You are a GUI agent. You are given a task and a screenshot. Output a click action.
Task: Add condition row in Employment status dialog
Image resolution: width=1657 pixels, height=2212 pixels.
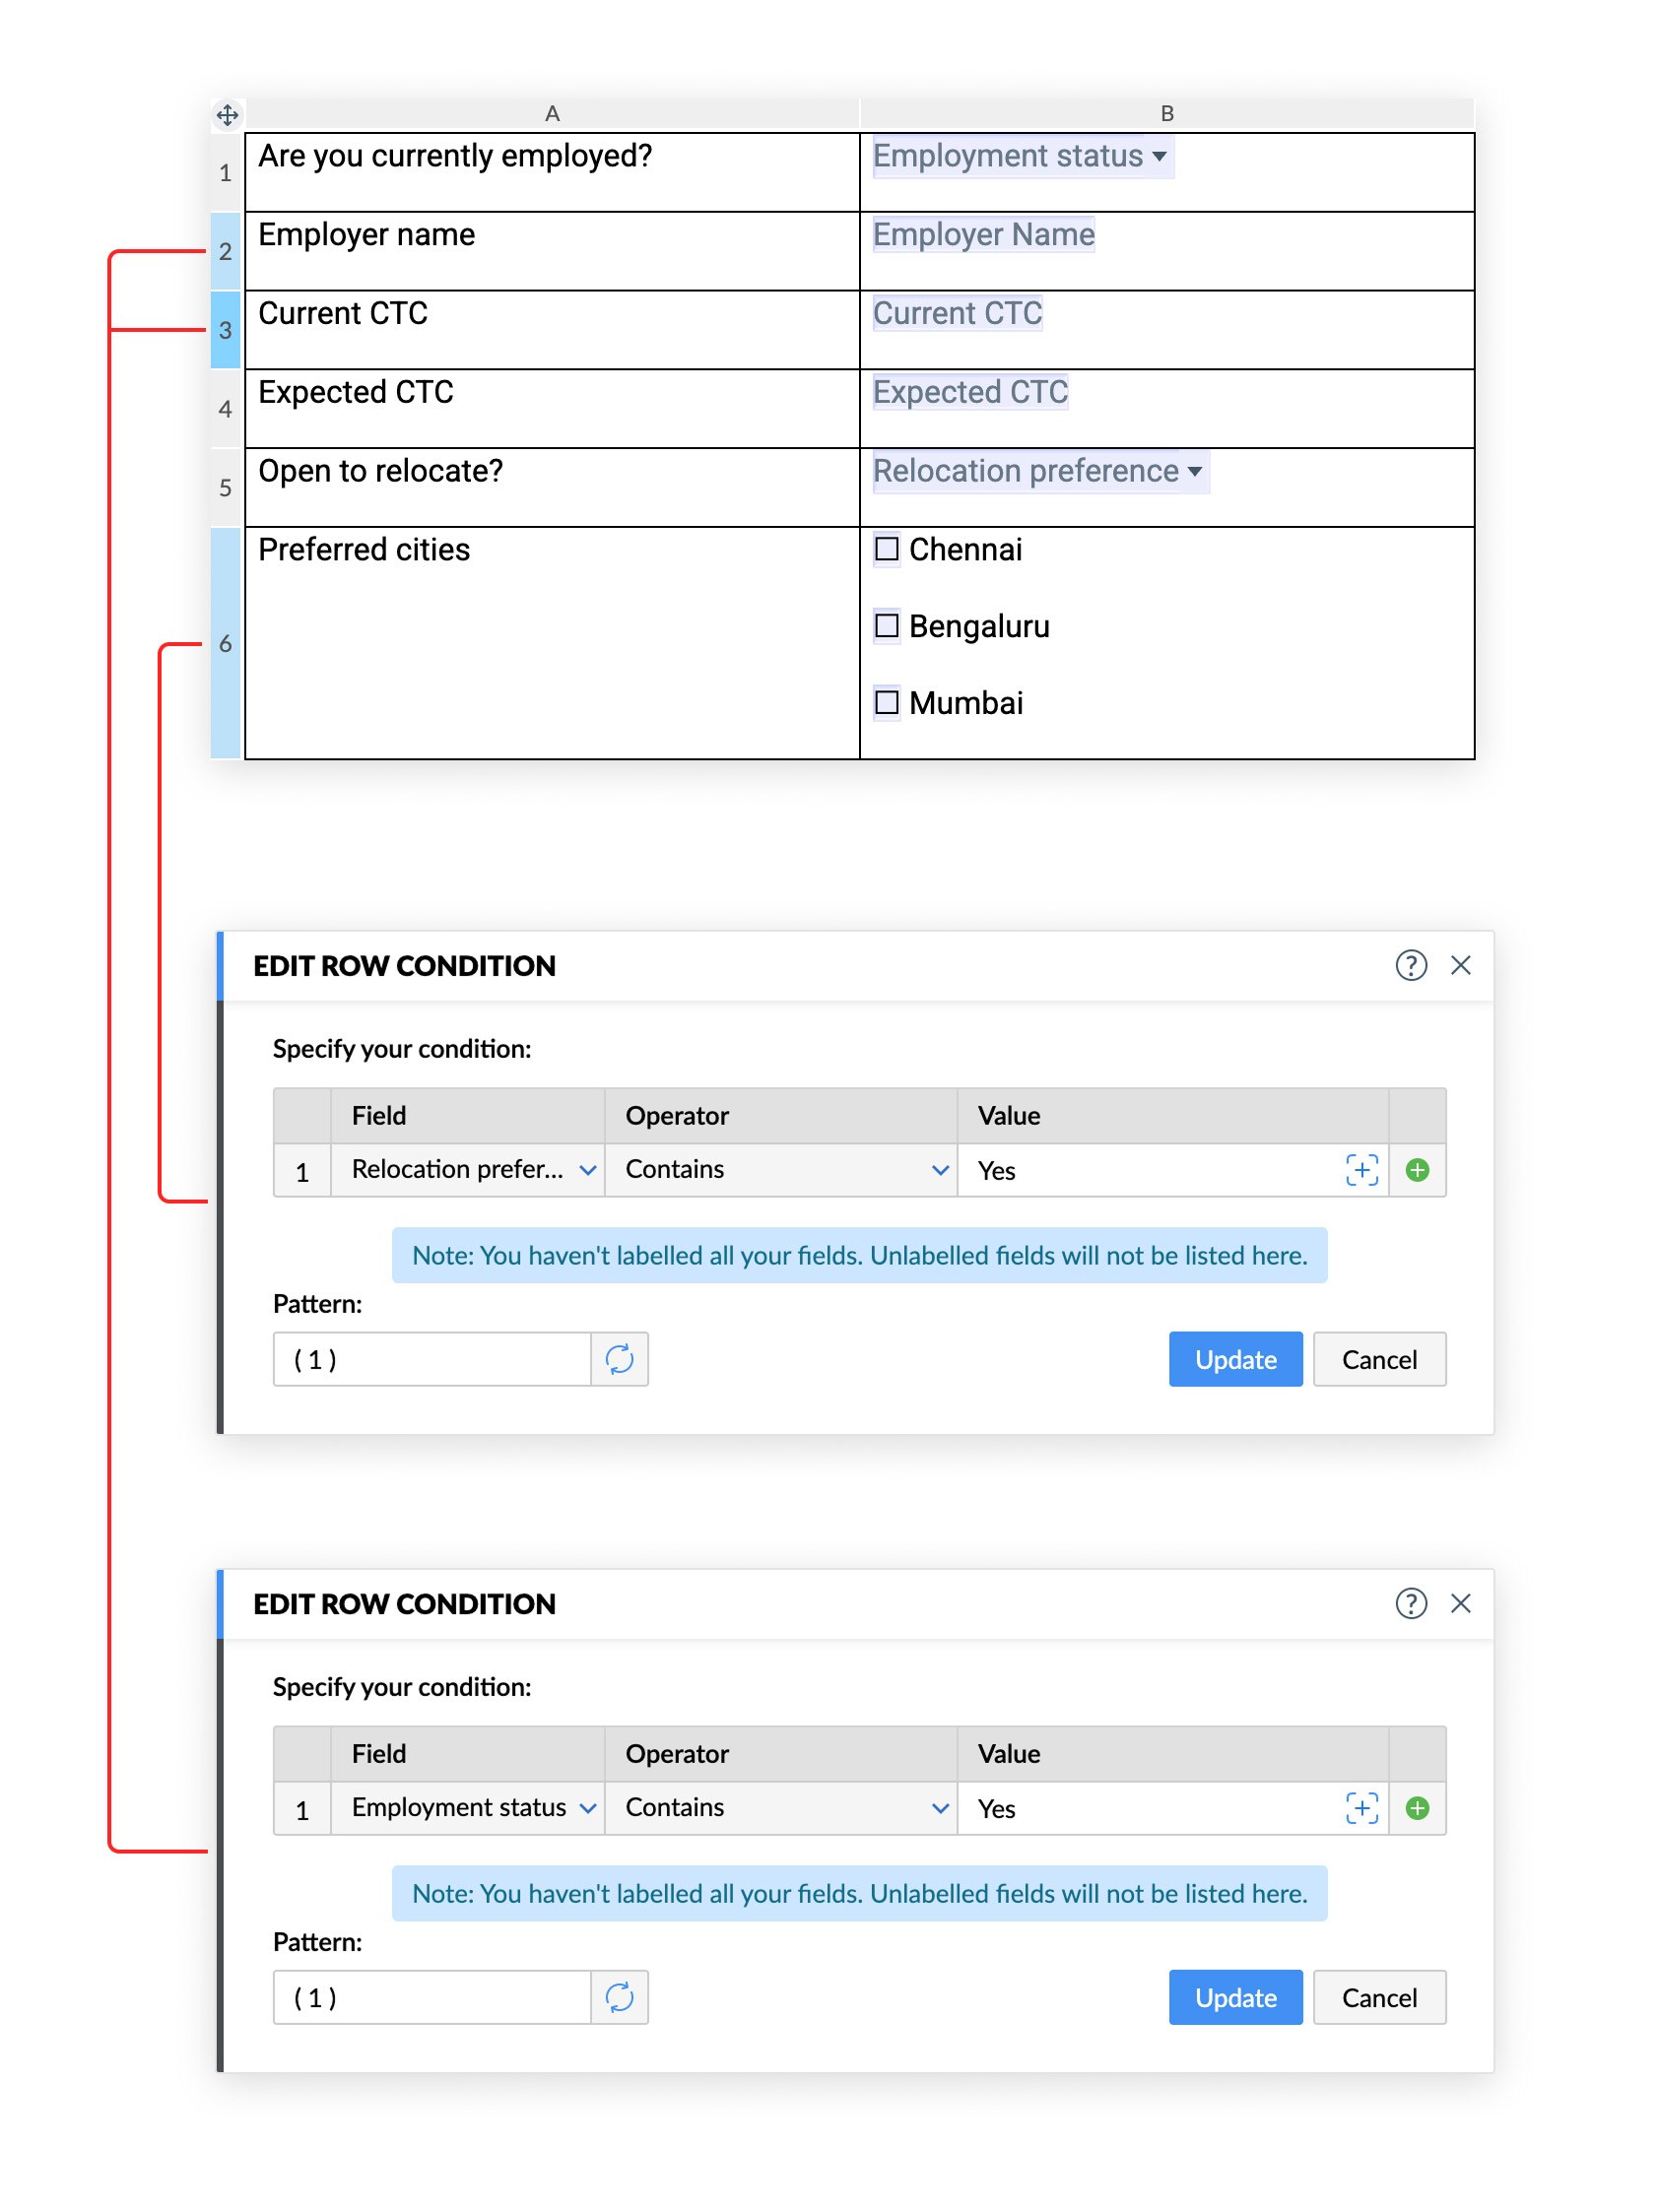coord(1416,1808)
